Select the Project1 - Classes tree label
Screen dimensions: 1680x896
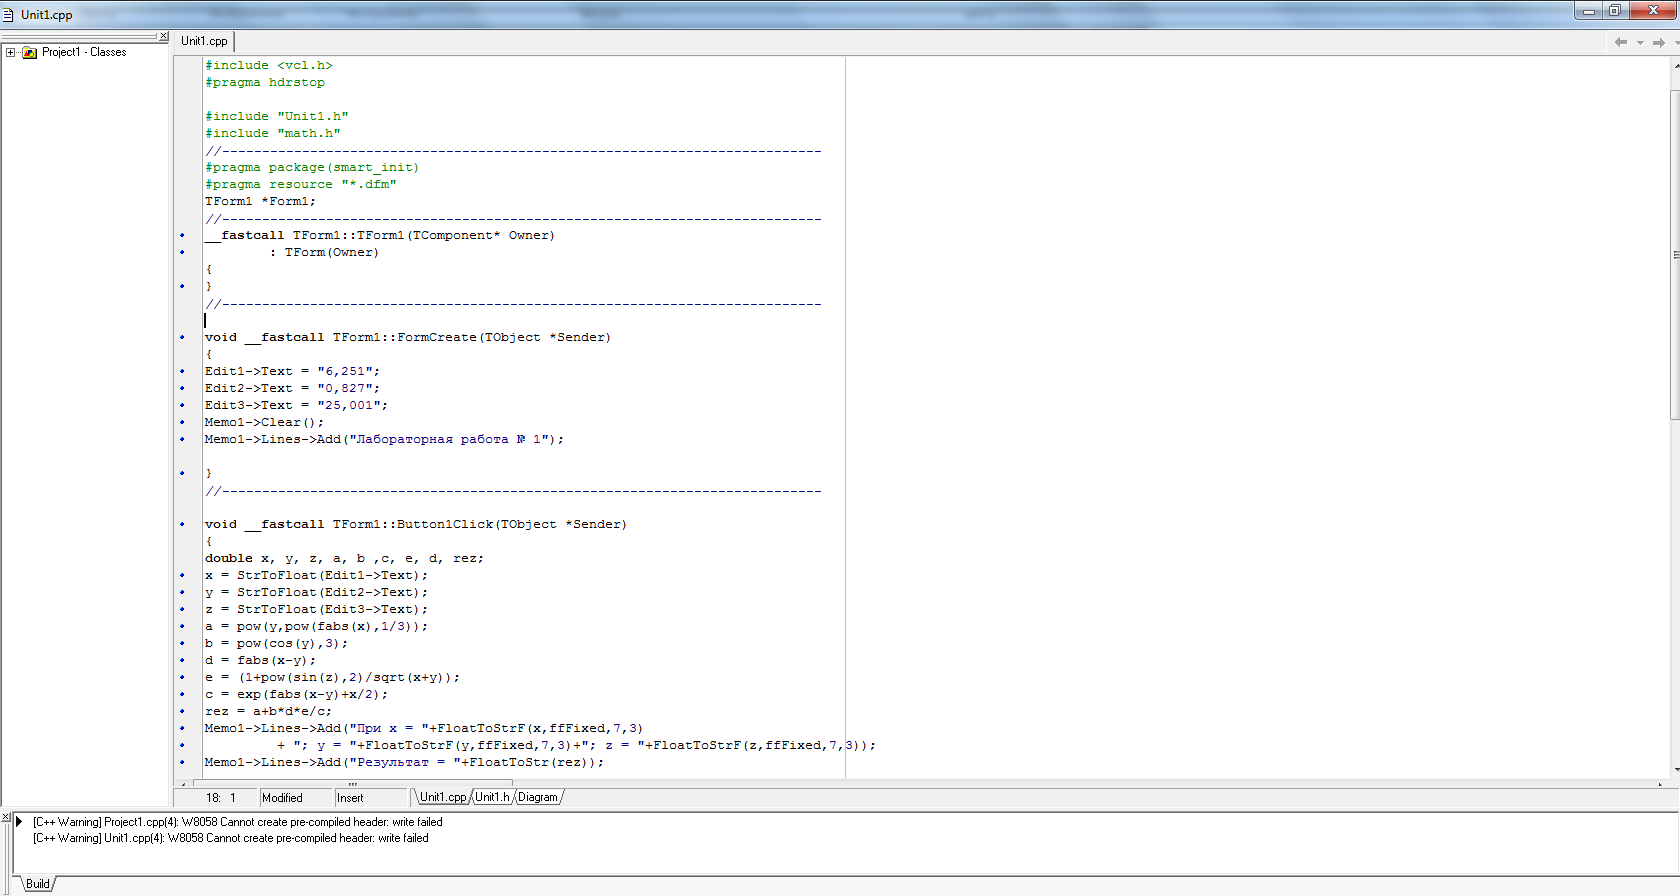(x=84, y=52)
